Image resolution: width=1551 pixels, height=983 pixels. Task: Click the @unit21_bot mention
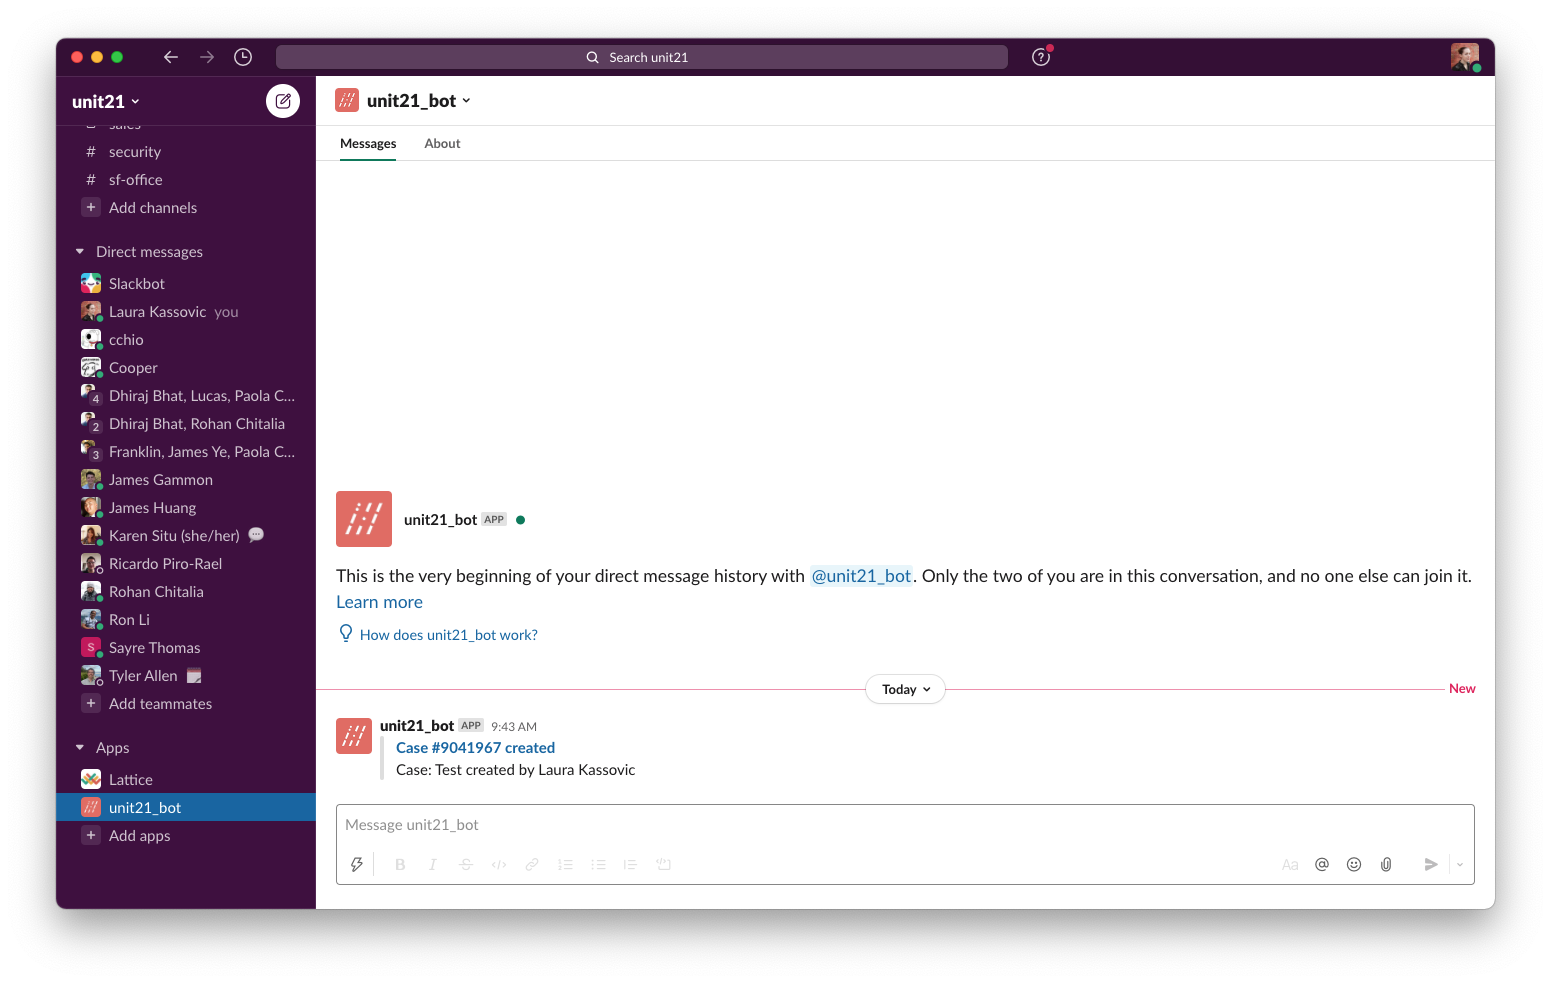861,576
